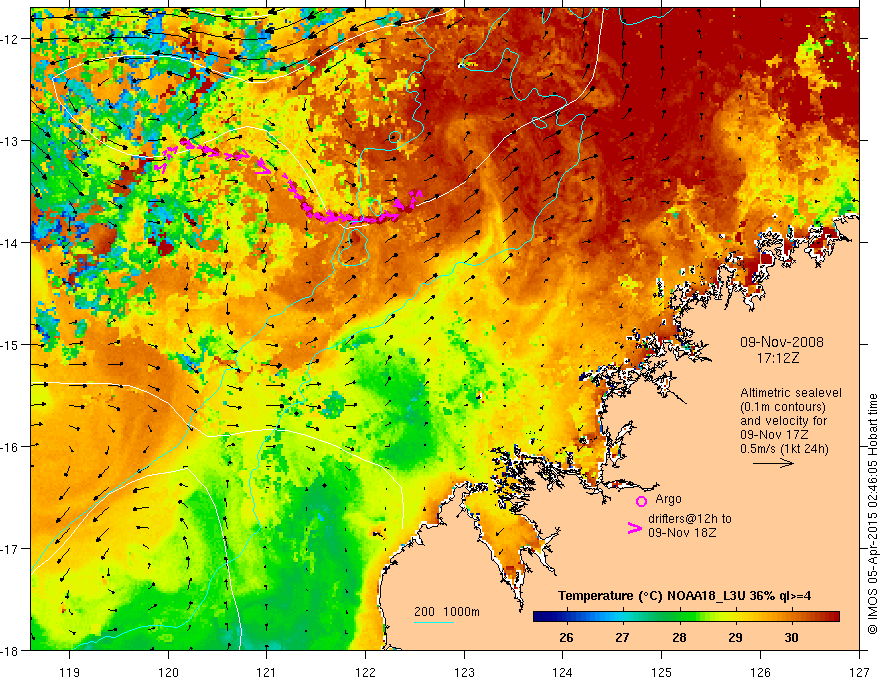The image size is (880, 680).
Task: Click the '(0.1m contours)' caption line
Action: (783, 407)
